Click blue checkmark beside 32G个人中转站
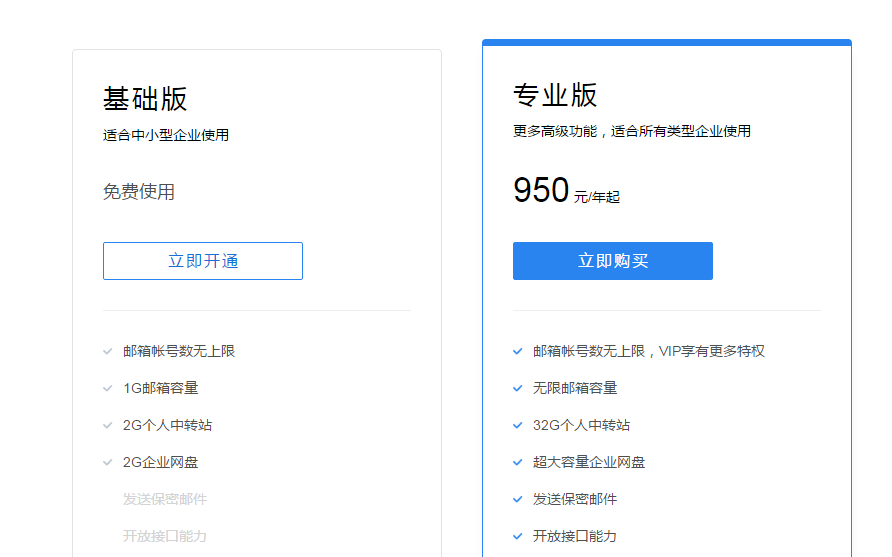The image size is (892, 557). (x=518, y=426)
